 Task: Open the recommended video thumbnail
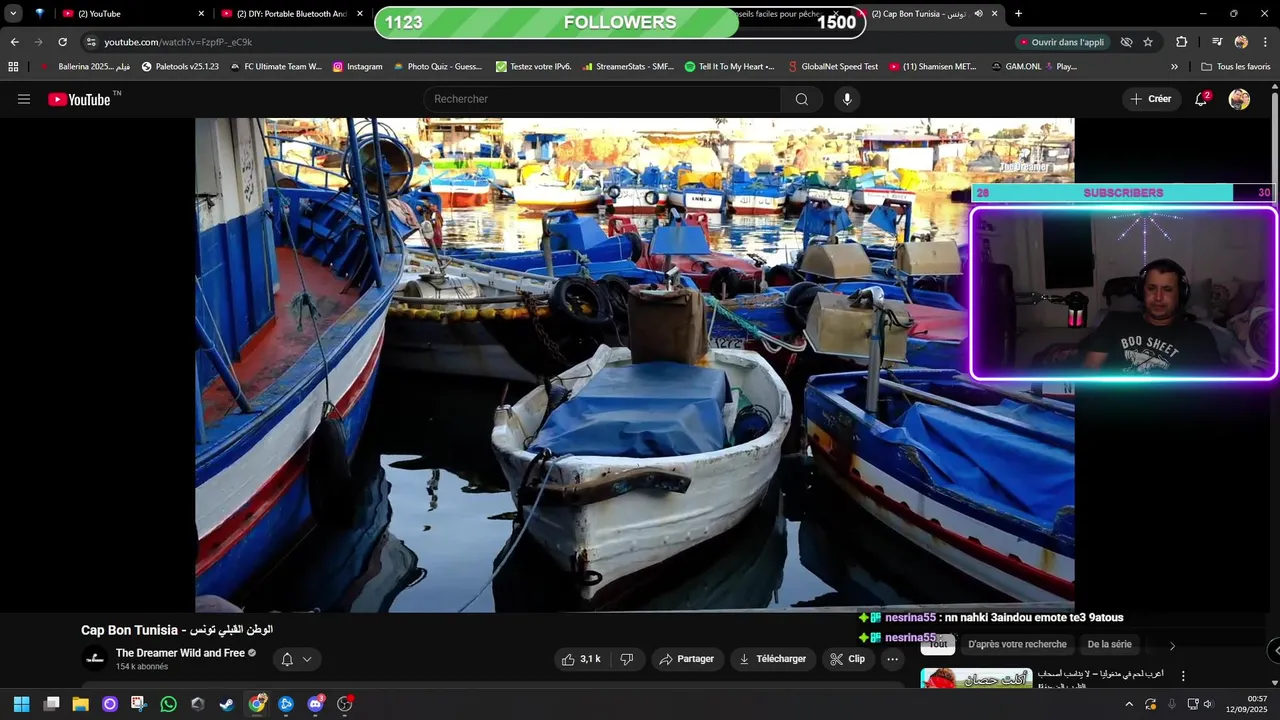976,678
